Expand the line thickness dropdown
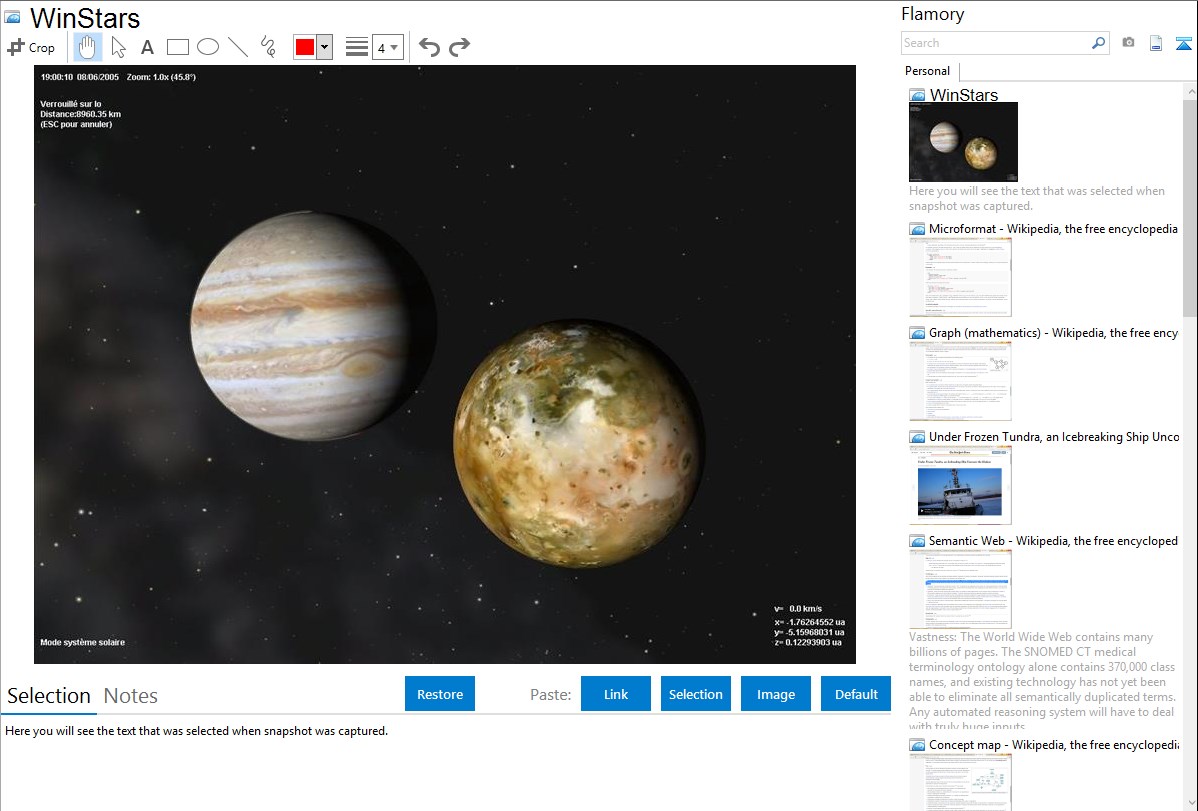The height and width of the screenshot is (811, 1198). coord(387,47)
